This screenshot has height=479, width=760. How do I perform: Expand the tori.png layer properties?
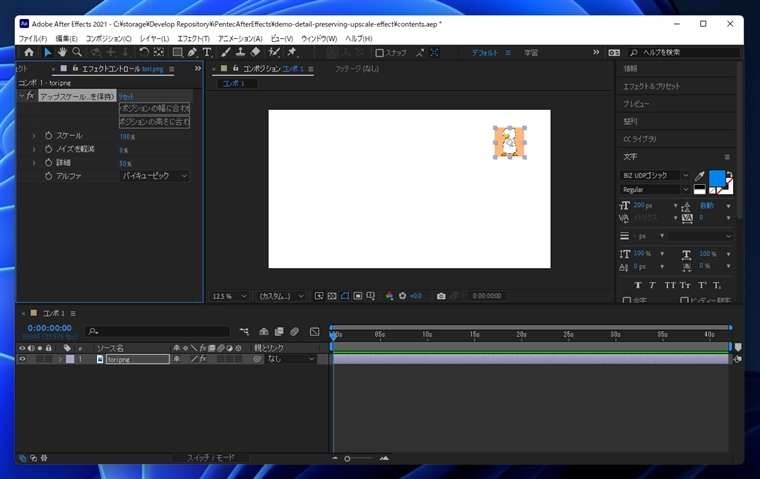pyautogui.click(x=59, y=359)
